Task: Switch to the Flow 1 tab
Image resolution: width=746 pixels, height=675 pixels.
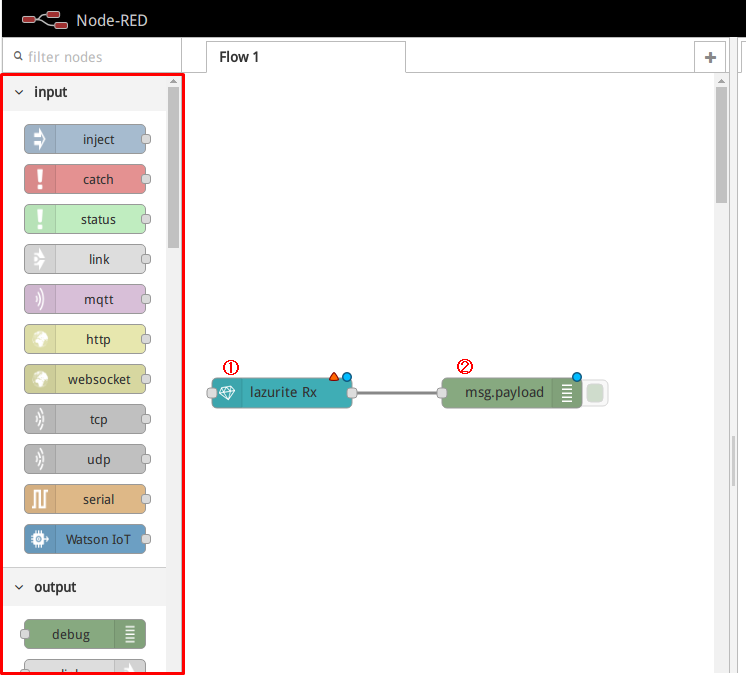Action: point(306,57)
